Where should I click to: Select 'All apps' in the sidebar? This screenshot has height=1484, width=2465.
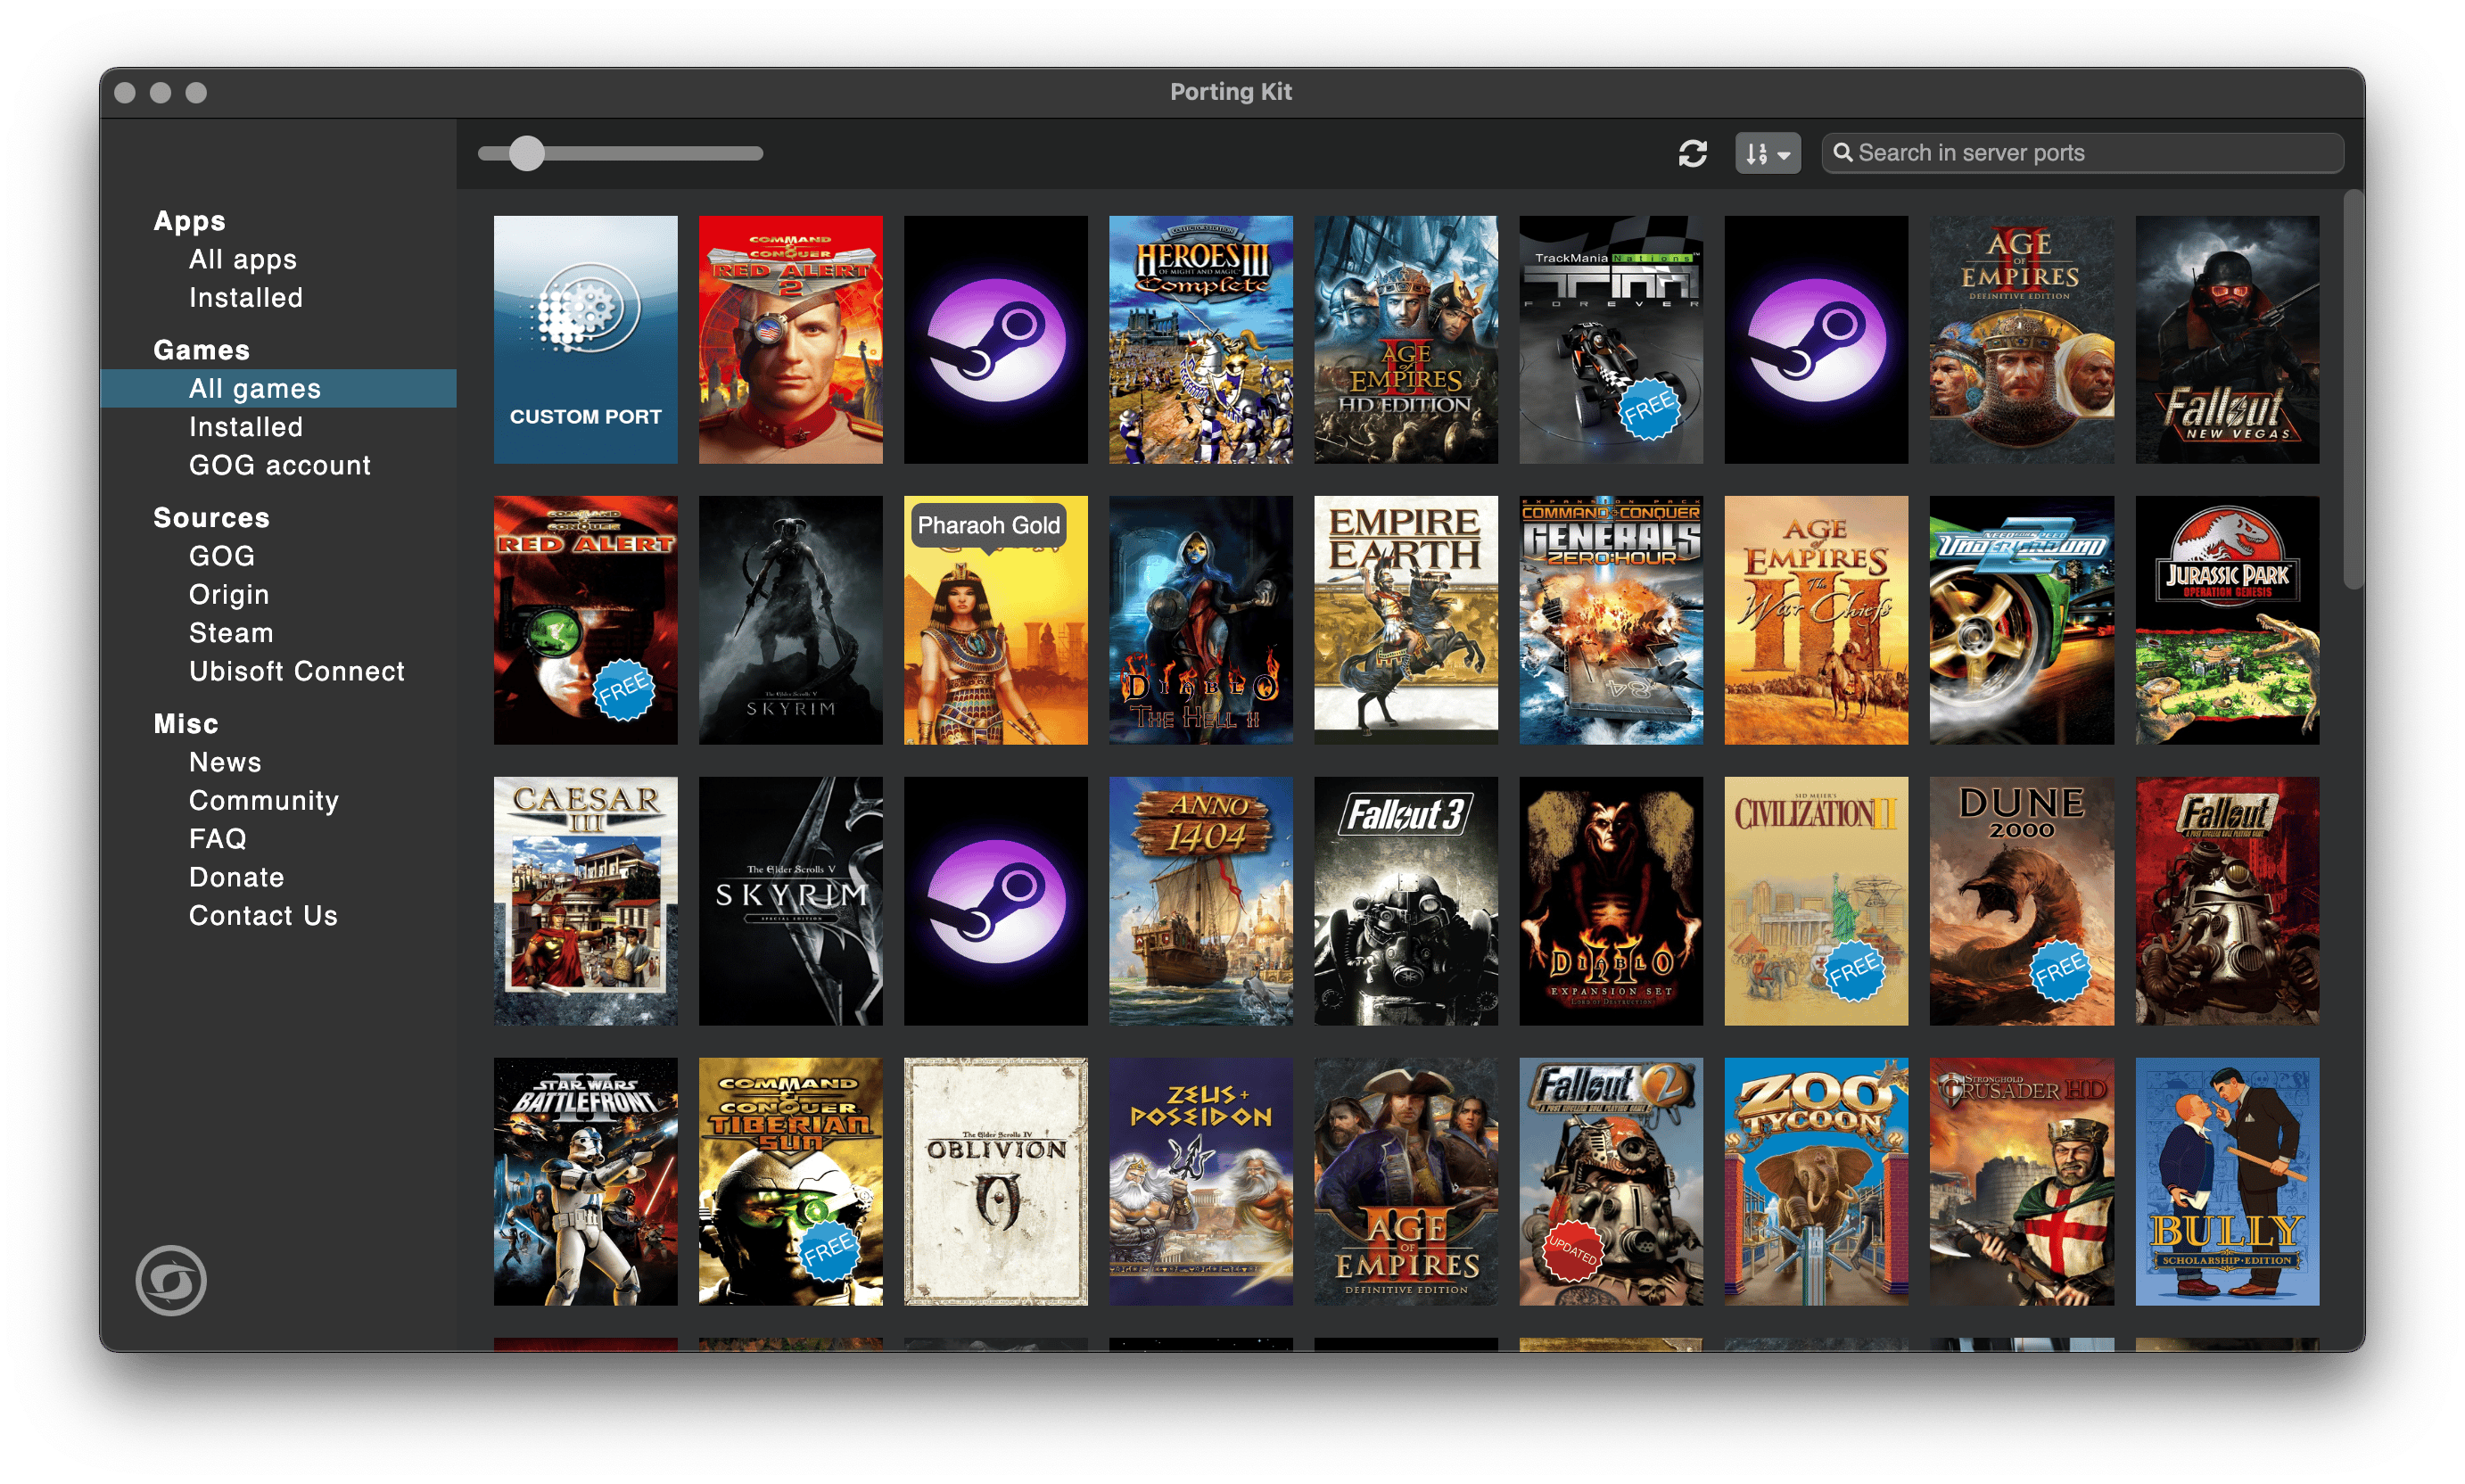click(x=243, y=259)
